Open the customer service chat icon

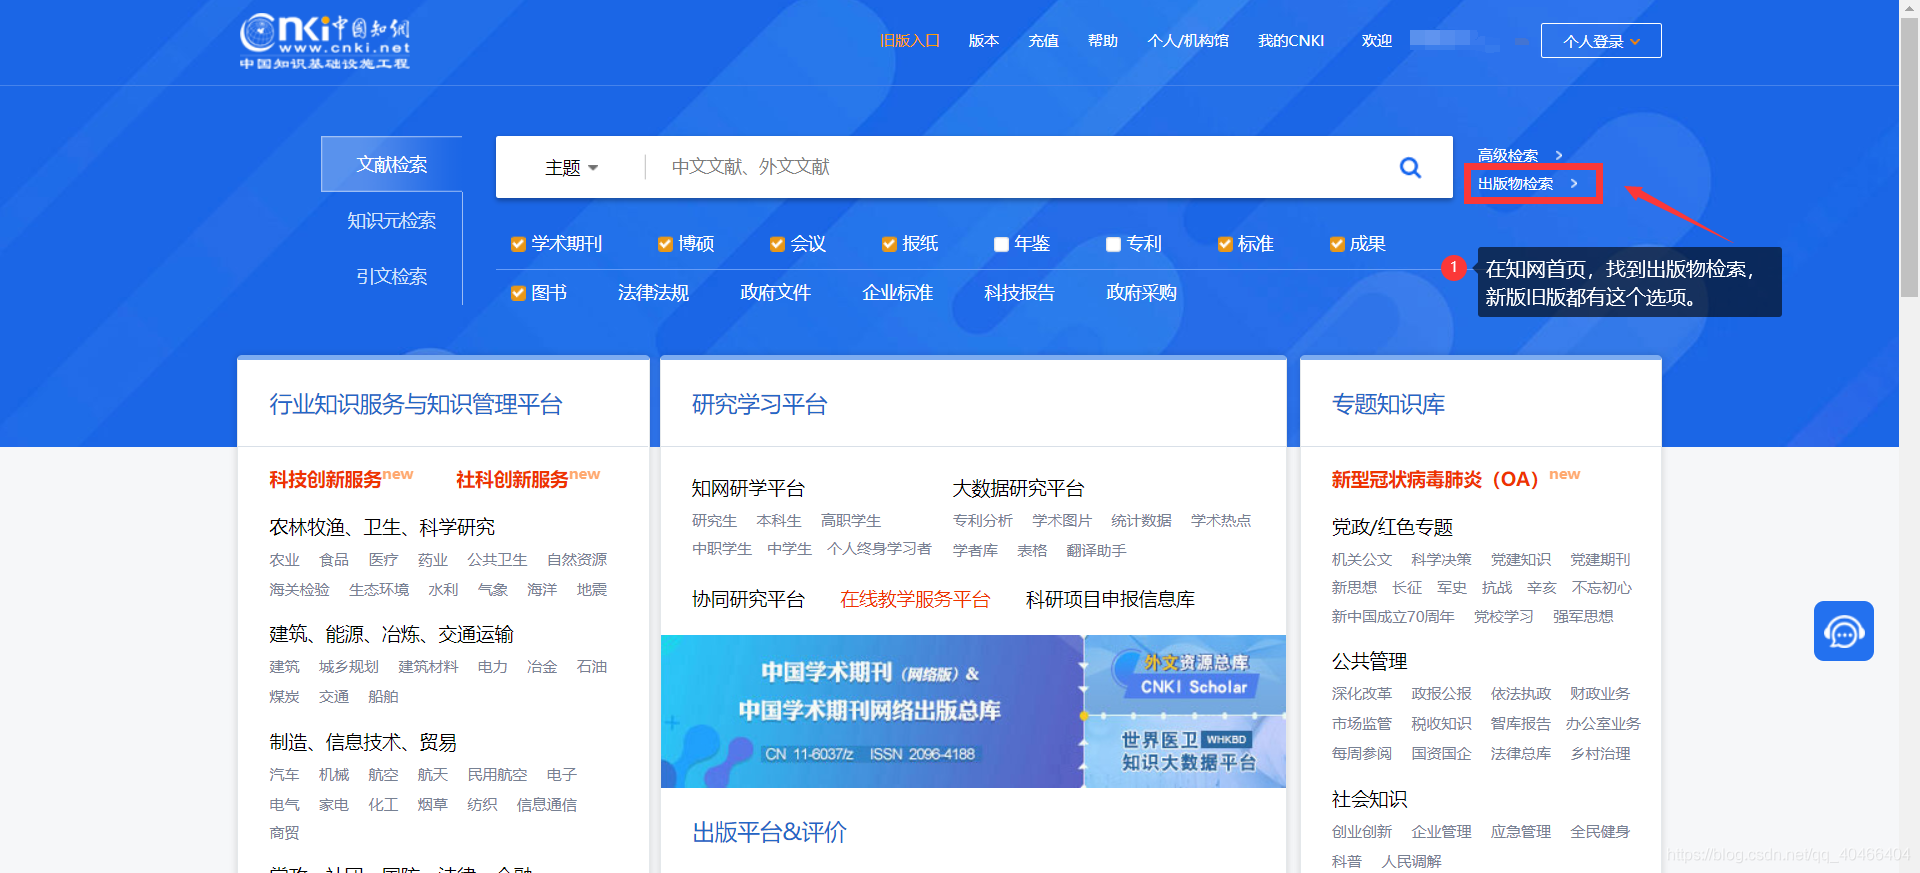[1843, 631]
